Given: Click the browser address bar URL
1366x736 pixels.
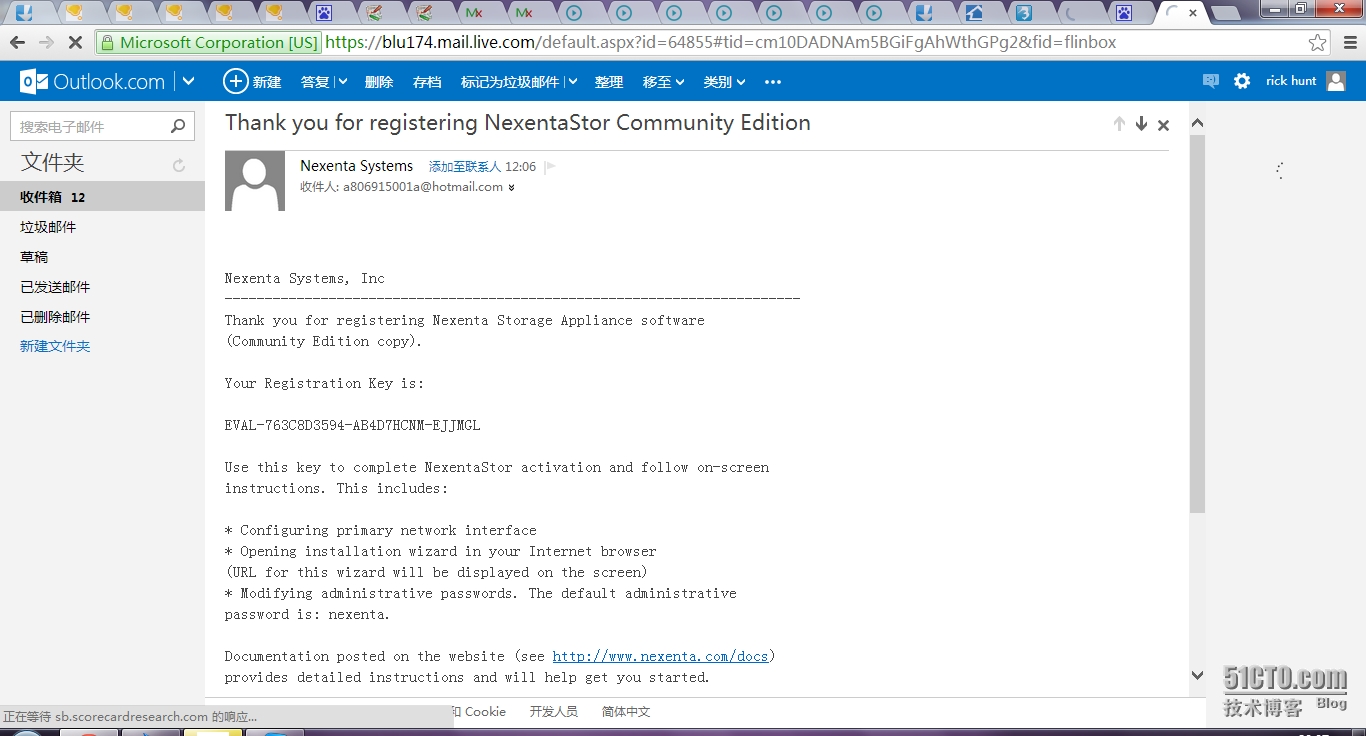Looking at the screenshot, I should coord(720,43).
